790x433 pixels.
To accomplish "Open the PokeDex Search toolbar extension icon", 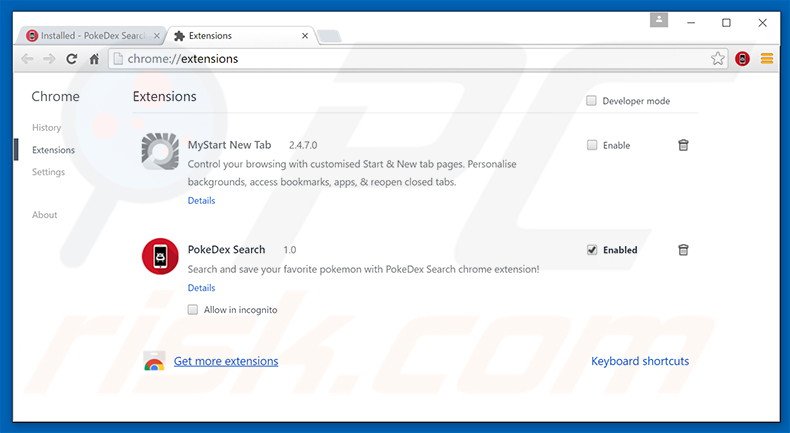I will [742, 59].
